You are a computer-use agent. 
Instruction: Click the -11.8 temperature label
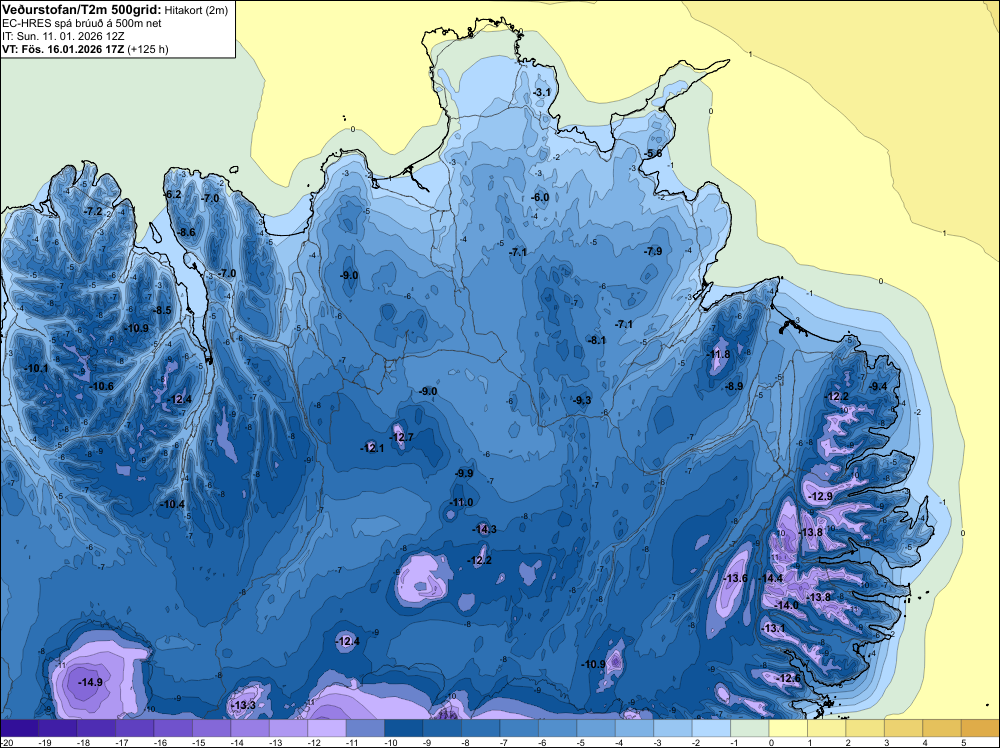coord(719,354)
